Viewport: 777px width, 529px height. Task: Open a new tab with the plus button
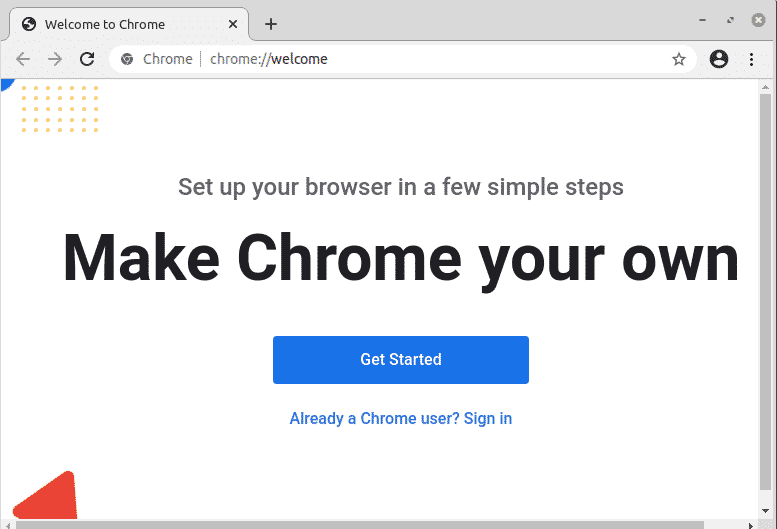tap(271, 24)
